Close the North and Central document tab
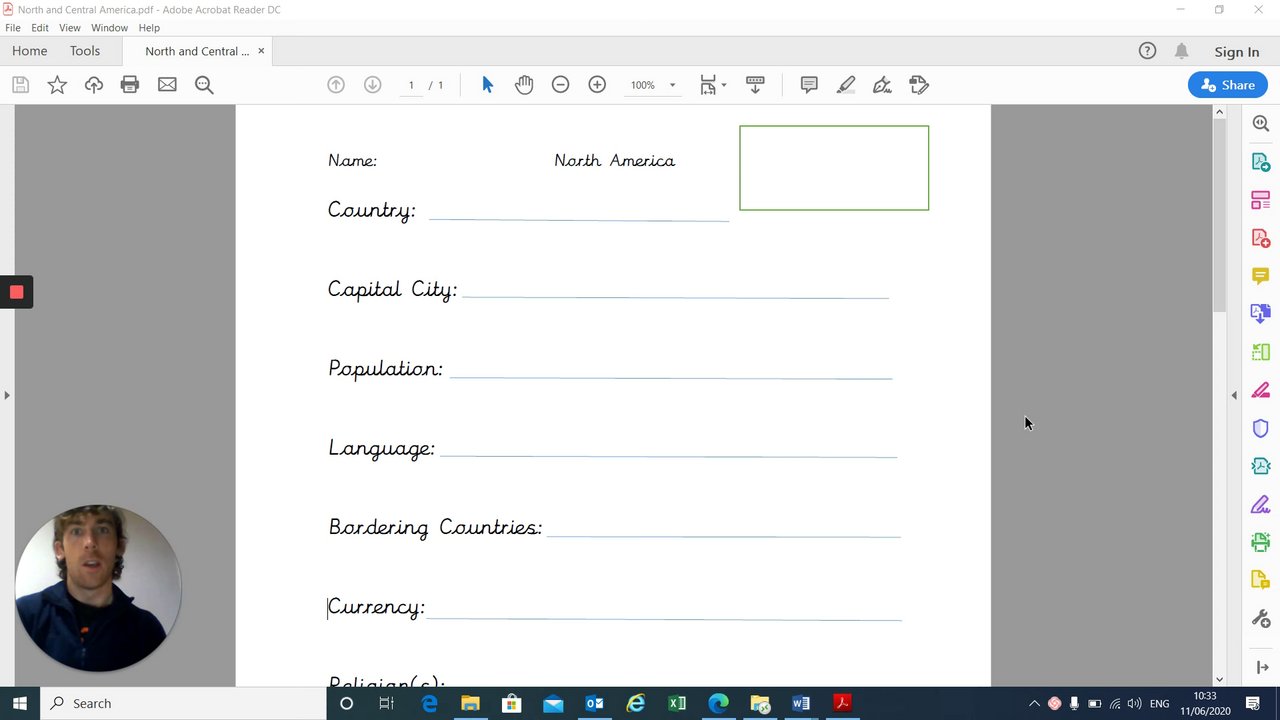 (x=261, y=51)
